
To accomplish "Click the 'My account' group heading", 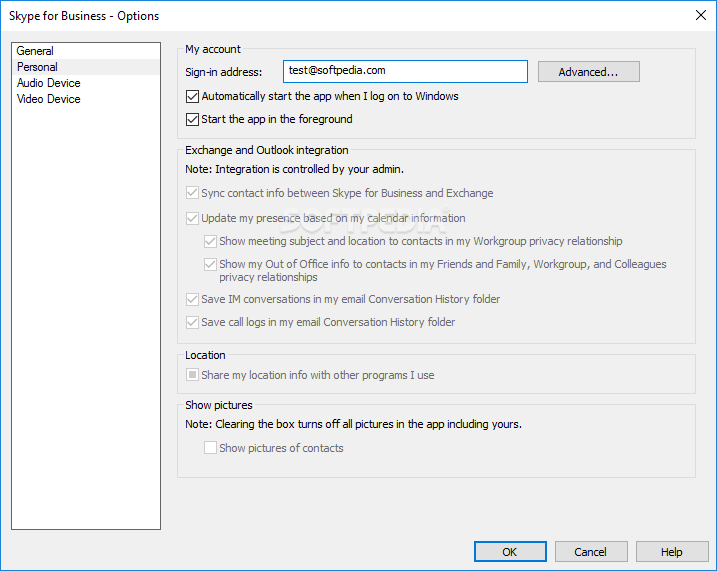I will [x=213, y=49].
